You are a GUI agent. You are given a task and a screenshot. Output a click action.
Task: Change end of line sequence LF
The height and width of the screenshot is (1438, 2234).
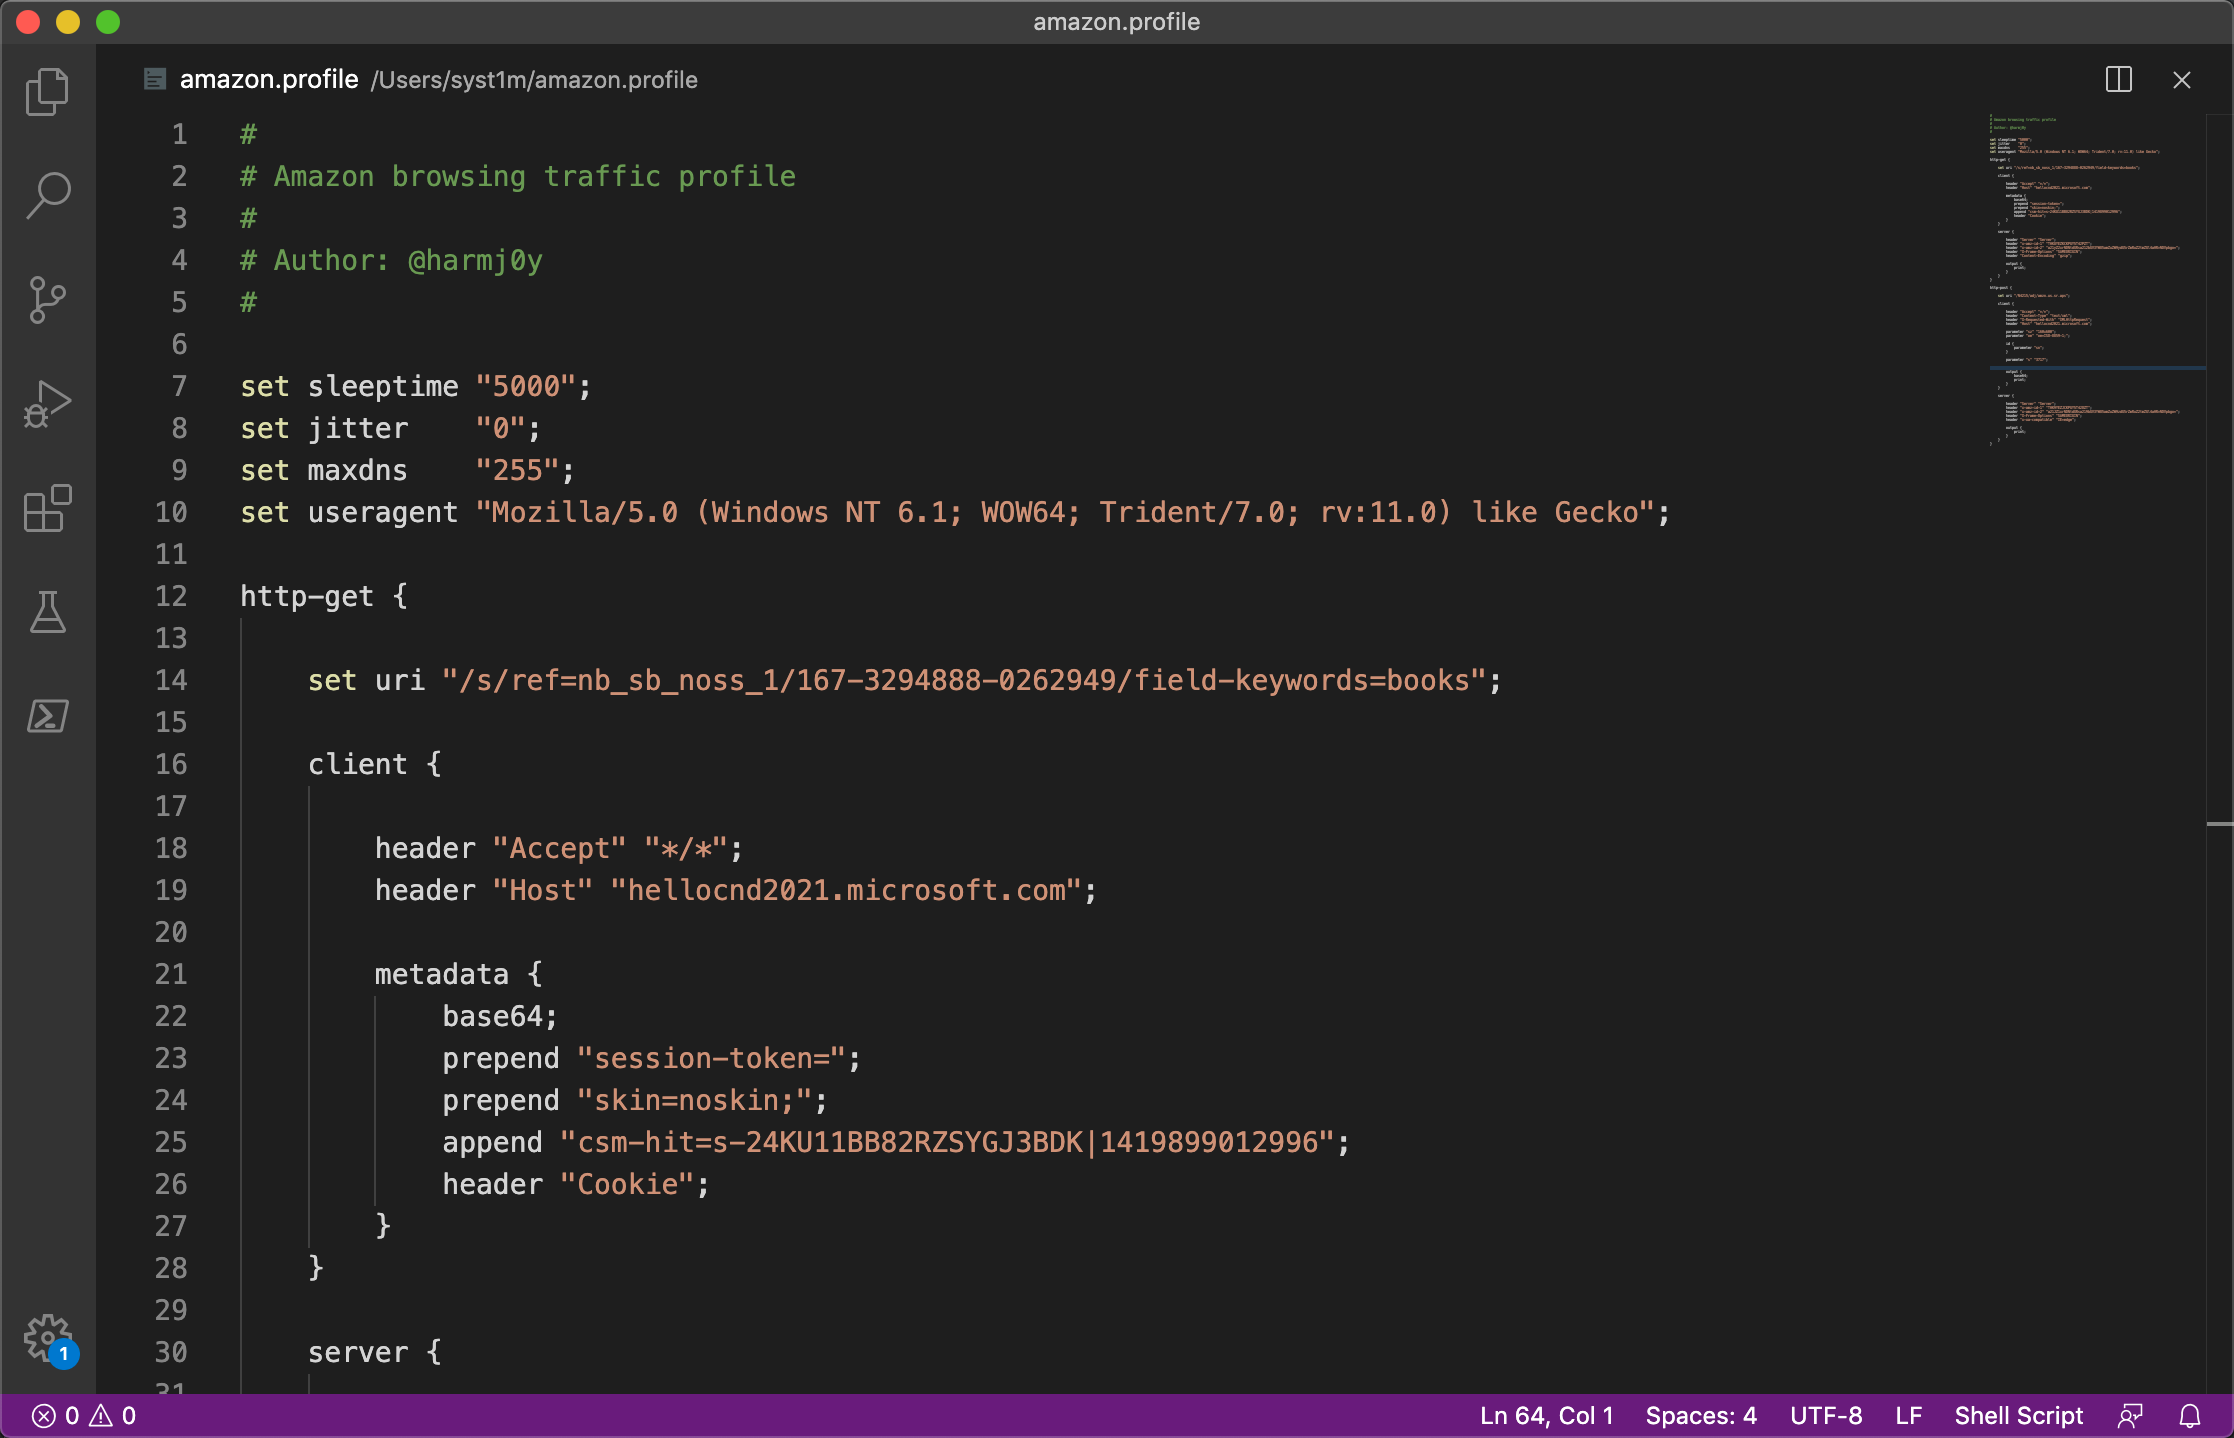[x=1908, y=1416]
